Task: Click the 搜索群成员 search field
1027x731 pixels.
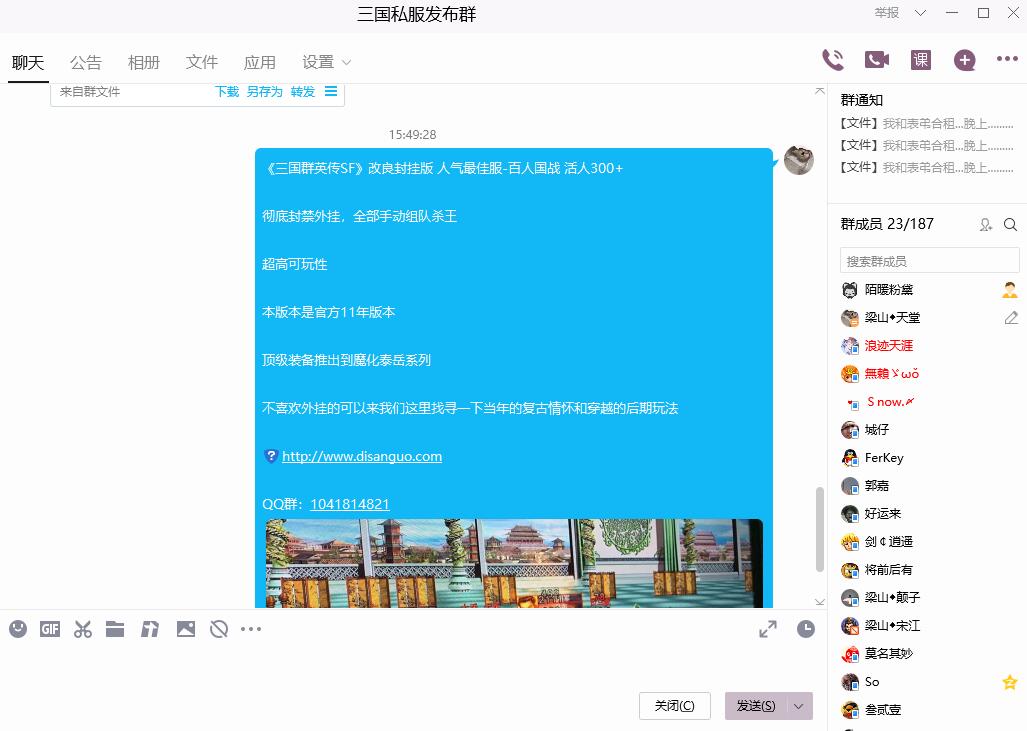Action: pyautogui.click(x=929, y=261)
